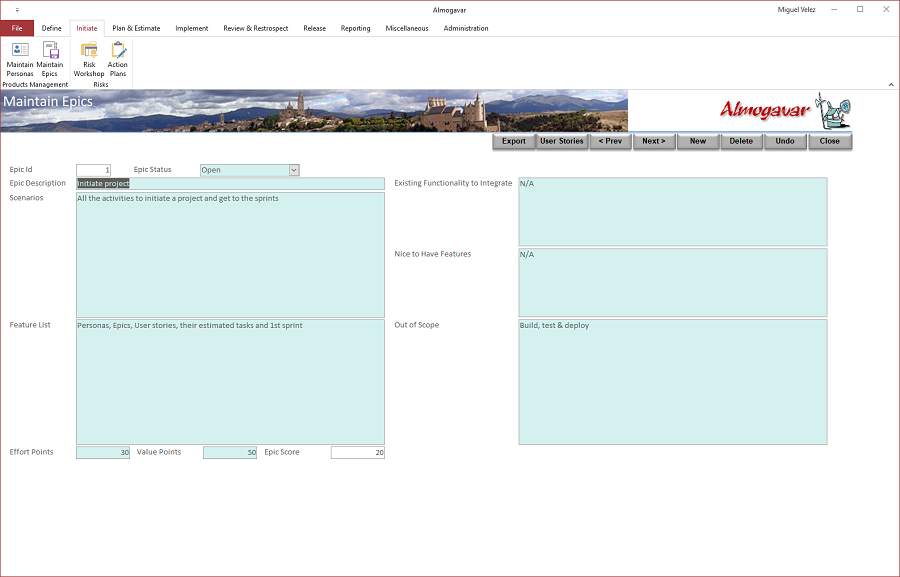The width and height of the screenshot is (900, 577).
Task: Click the Scenarios label
Action: click(x=26, y=198)
